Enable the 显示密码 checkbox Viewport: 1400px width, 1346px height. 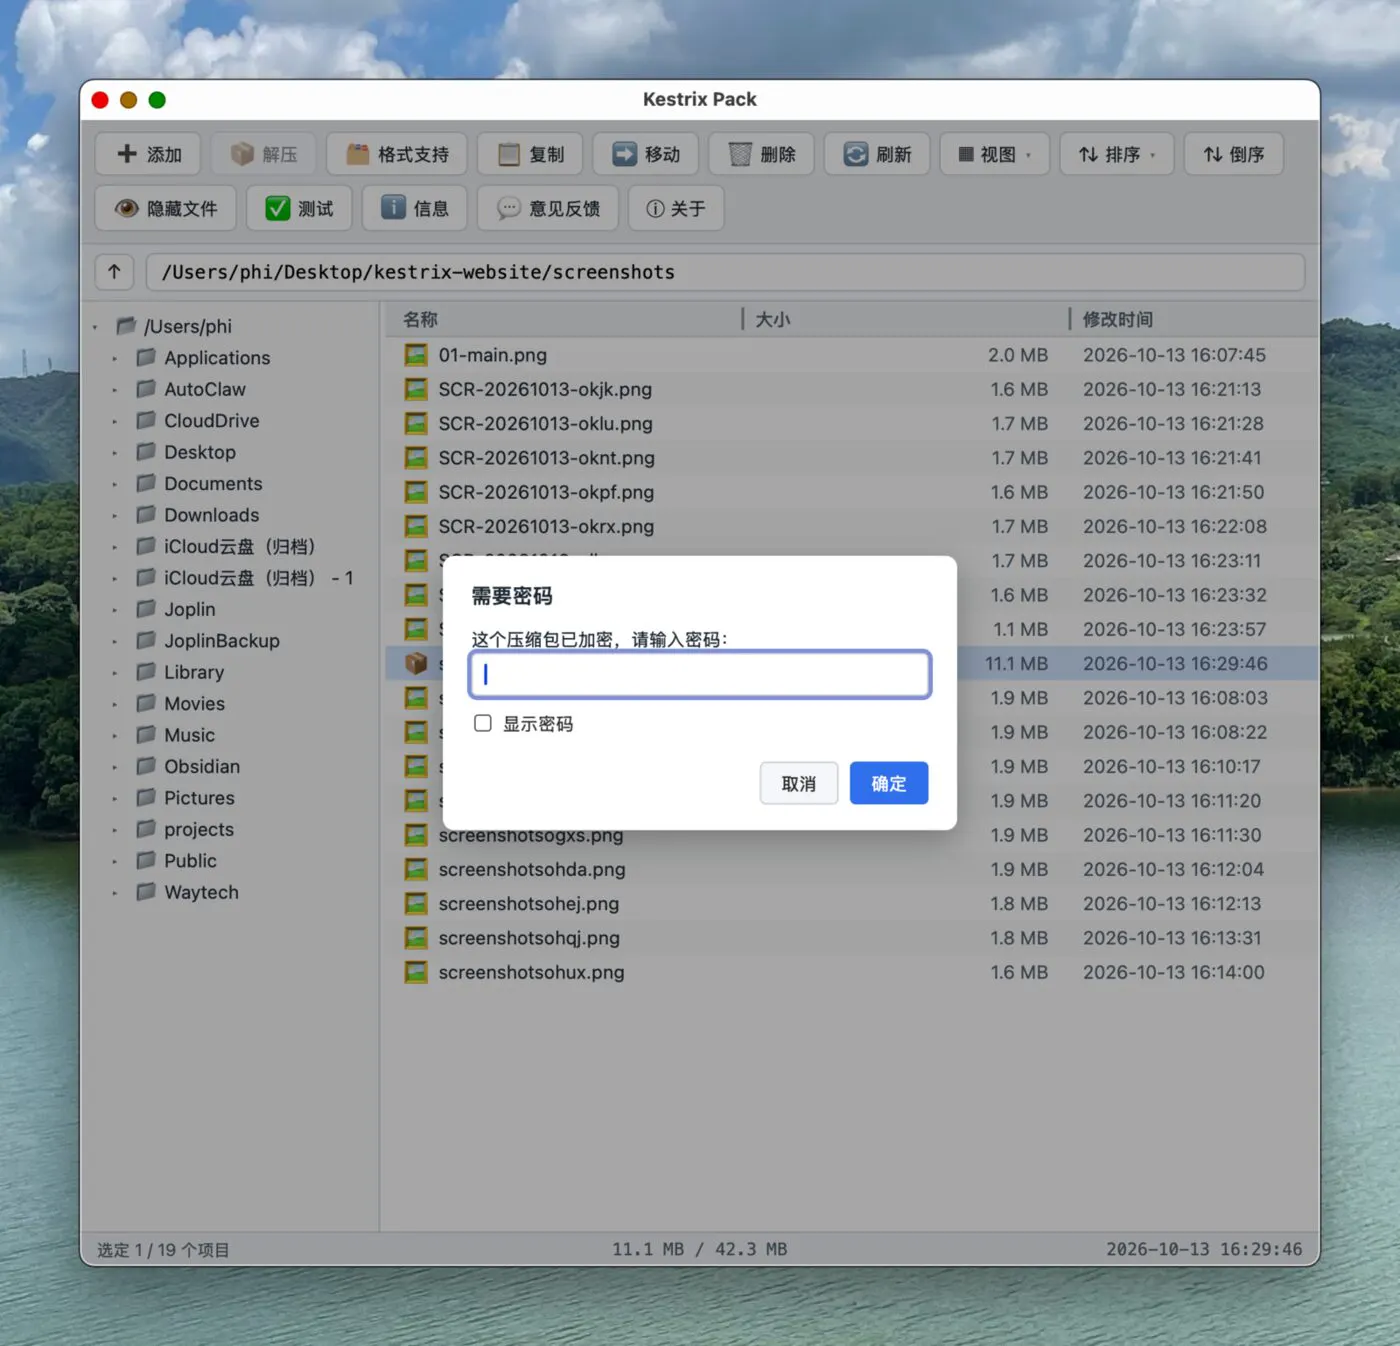483,723
